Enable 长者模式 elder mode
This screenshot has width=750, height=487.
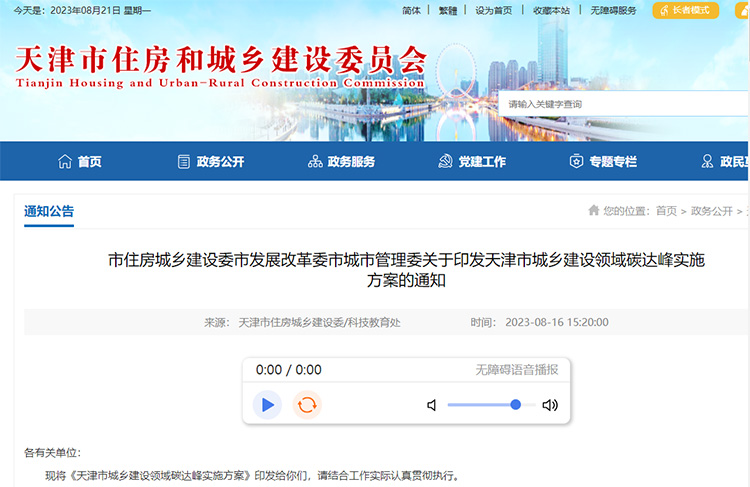coord(685,10)
